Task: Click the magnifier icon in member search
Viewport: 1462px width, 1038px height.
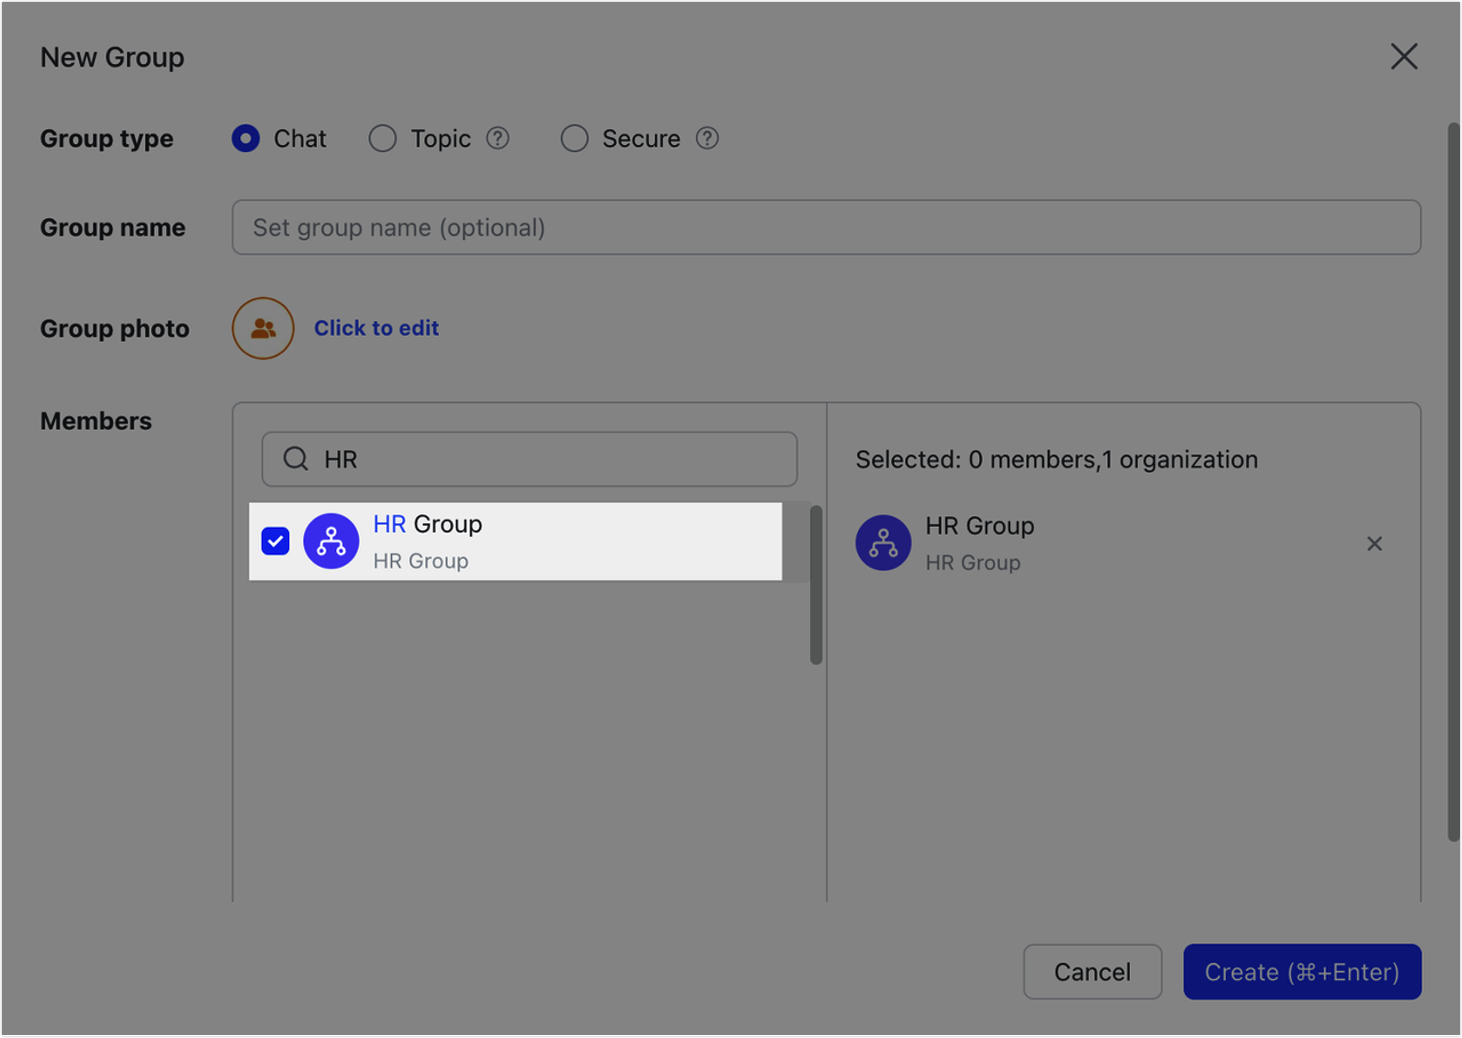Action: point(296,459)
